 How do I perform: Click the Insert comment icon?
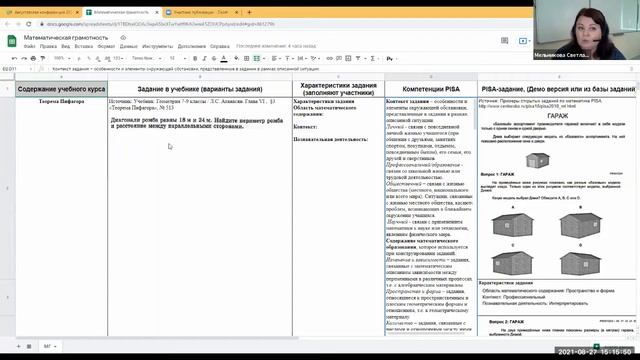click(339, 59)
